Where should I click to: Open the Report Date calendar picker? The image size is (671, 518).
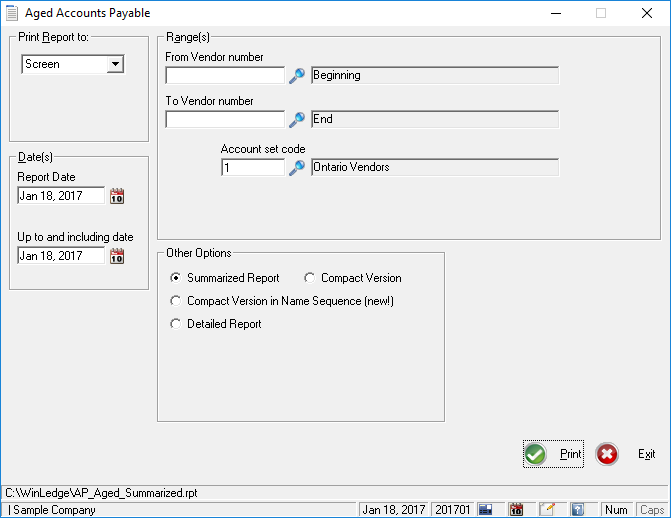click(117, 196)
